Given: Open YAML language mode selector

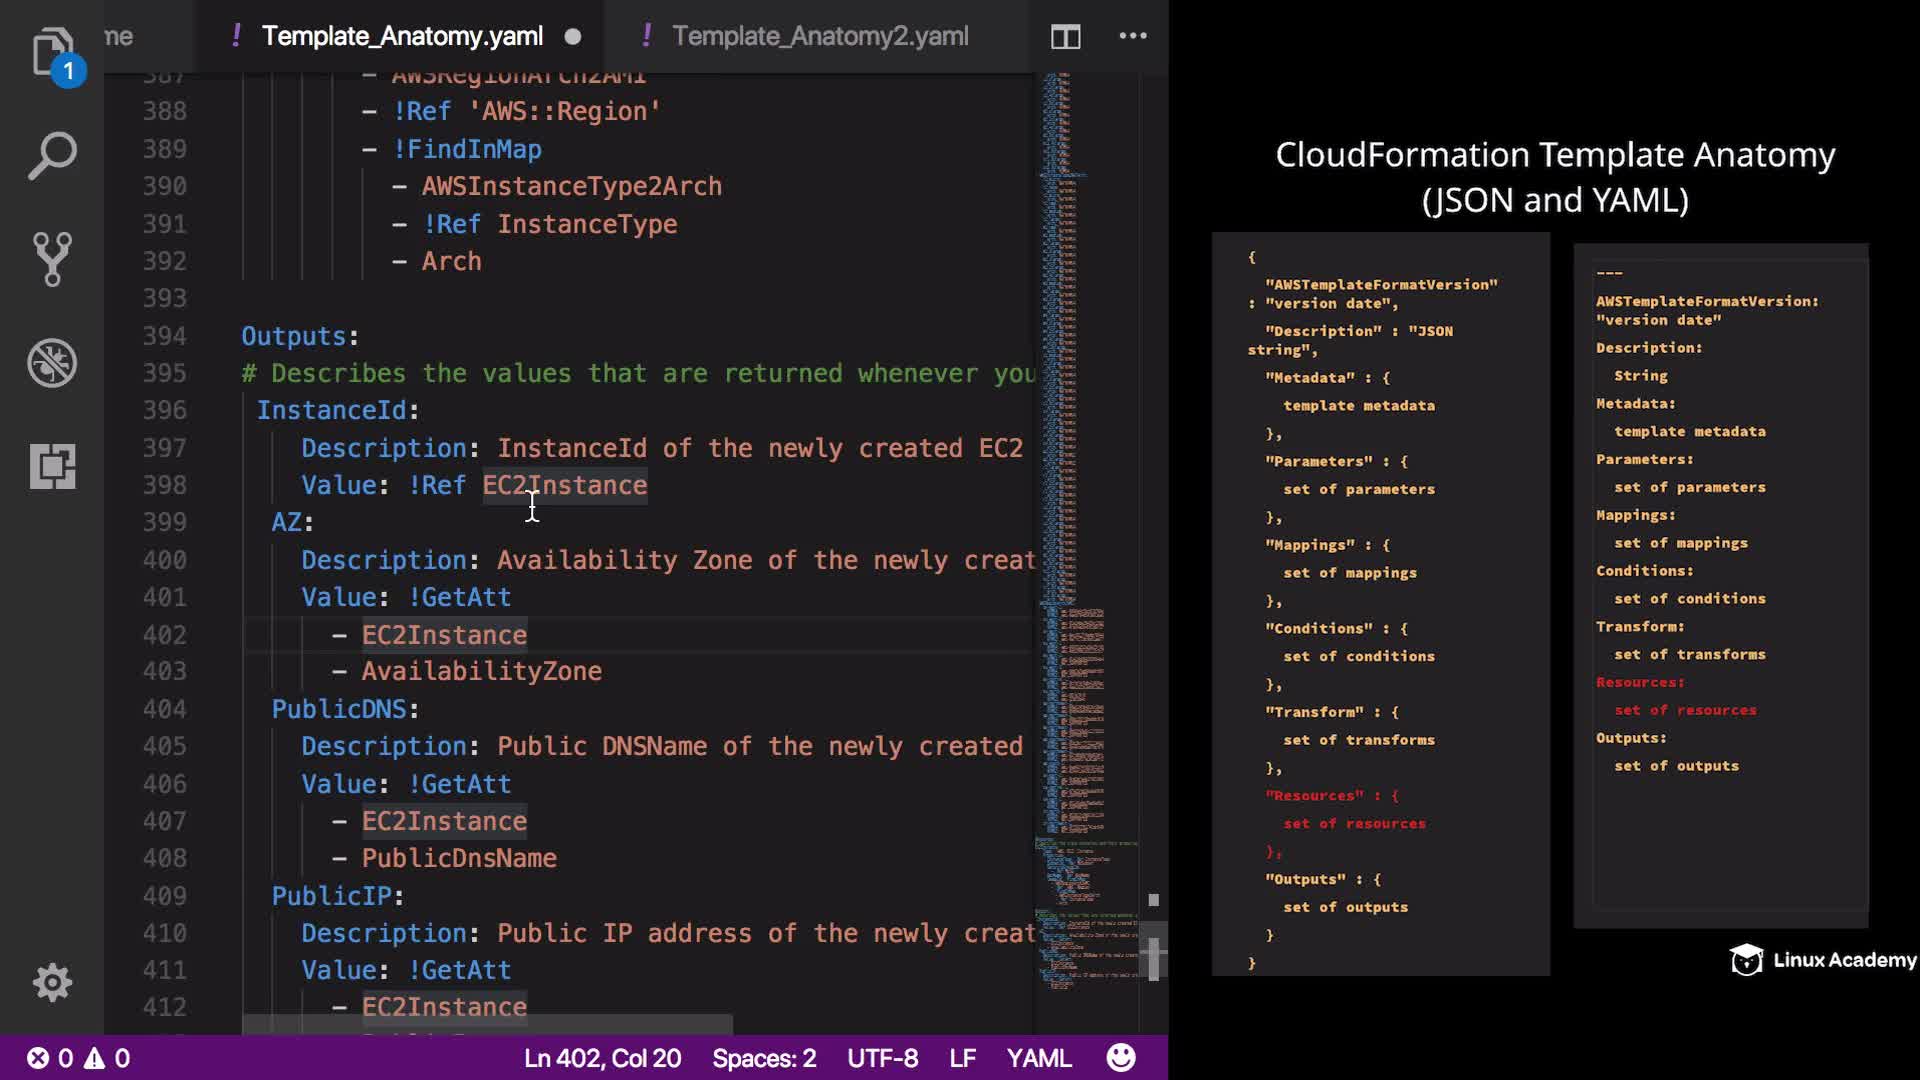Looking at the screenshot, I should point(1038,1058).
